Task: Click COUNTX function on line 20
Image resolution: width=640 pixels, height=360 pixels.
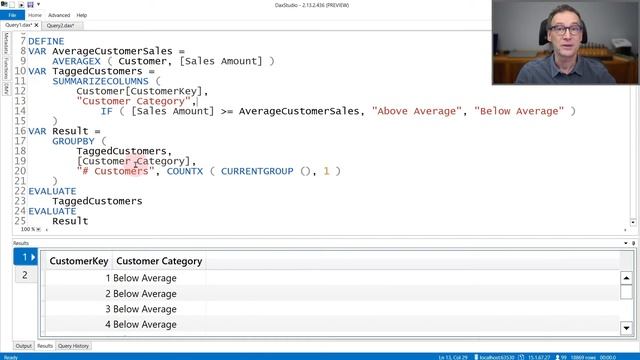Action: coord(184,171)
